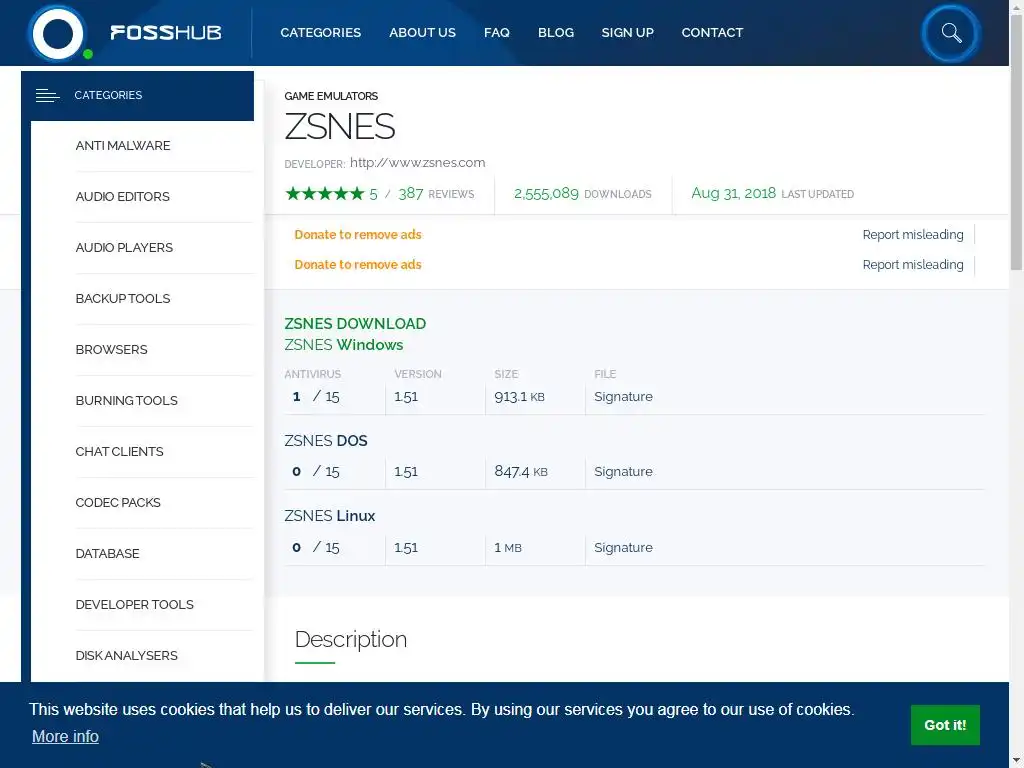1024x768 pixels.
Task: Select BURNING TOOLS category
Action: click(127, 400)
